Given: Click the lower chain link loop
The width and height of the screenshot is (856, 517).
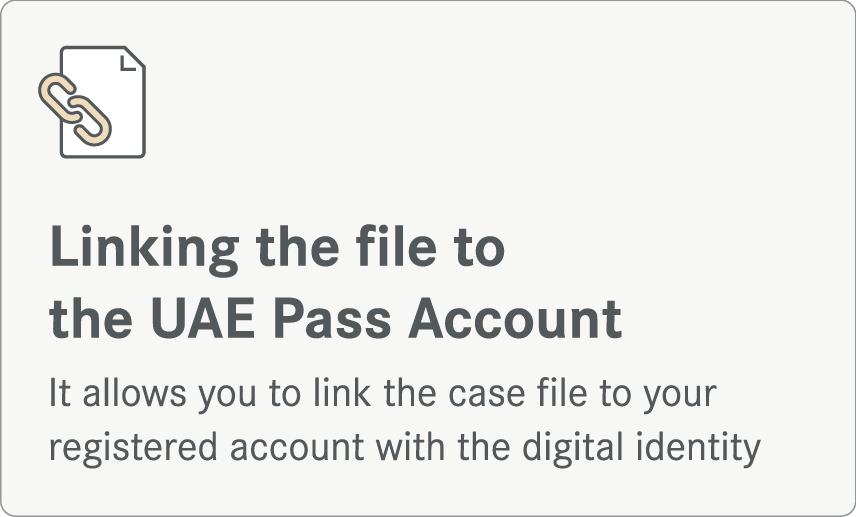Looking at the screenshot, I should coord(90,123).
